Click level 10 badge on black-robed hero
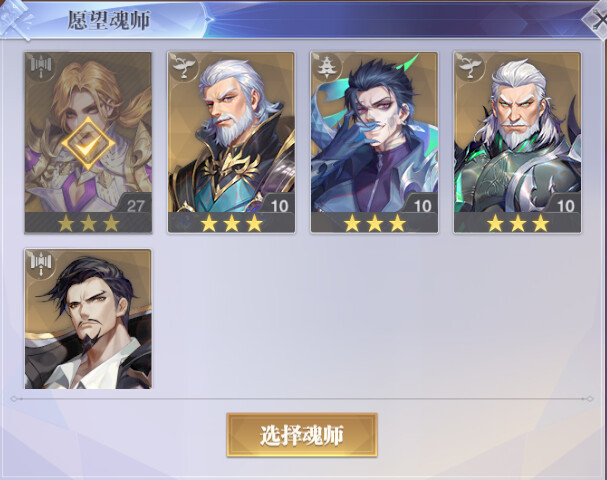The width and height of the screenshot is (607, 480). coord(278,204)
